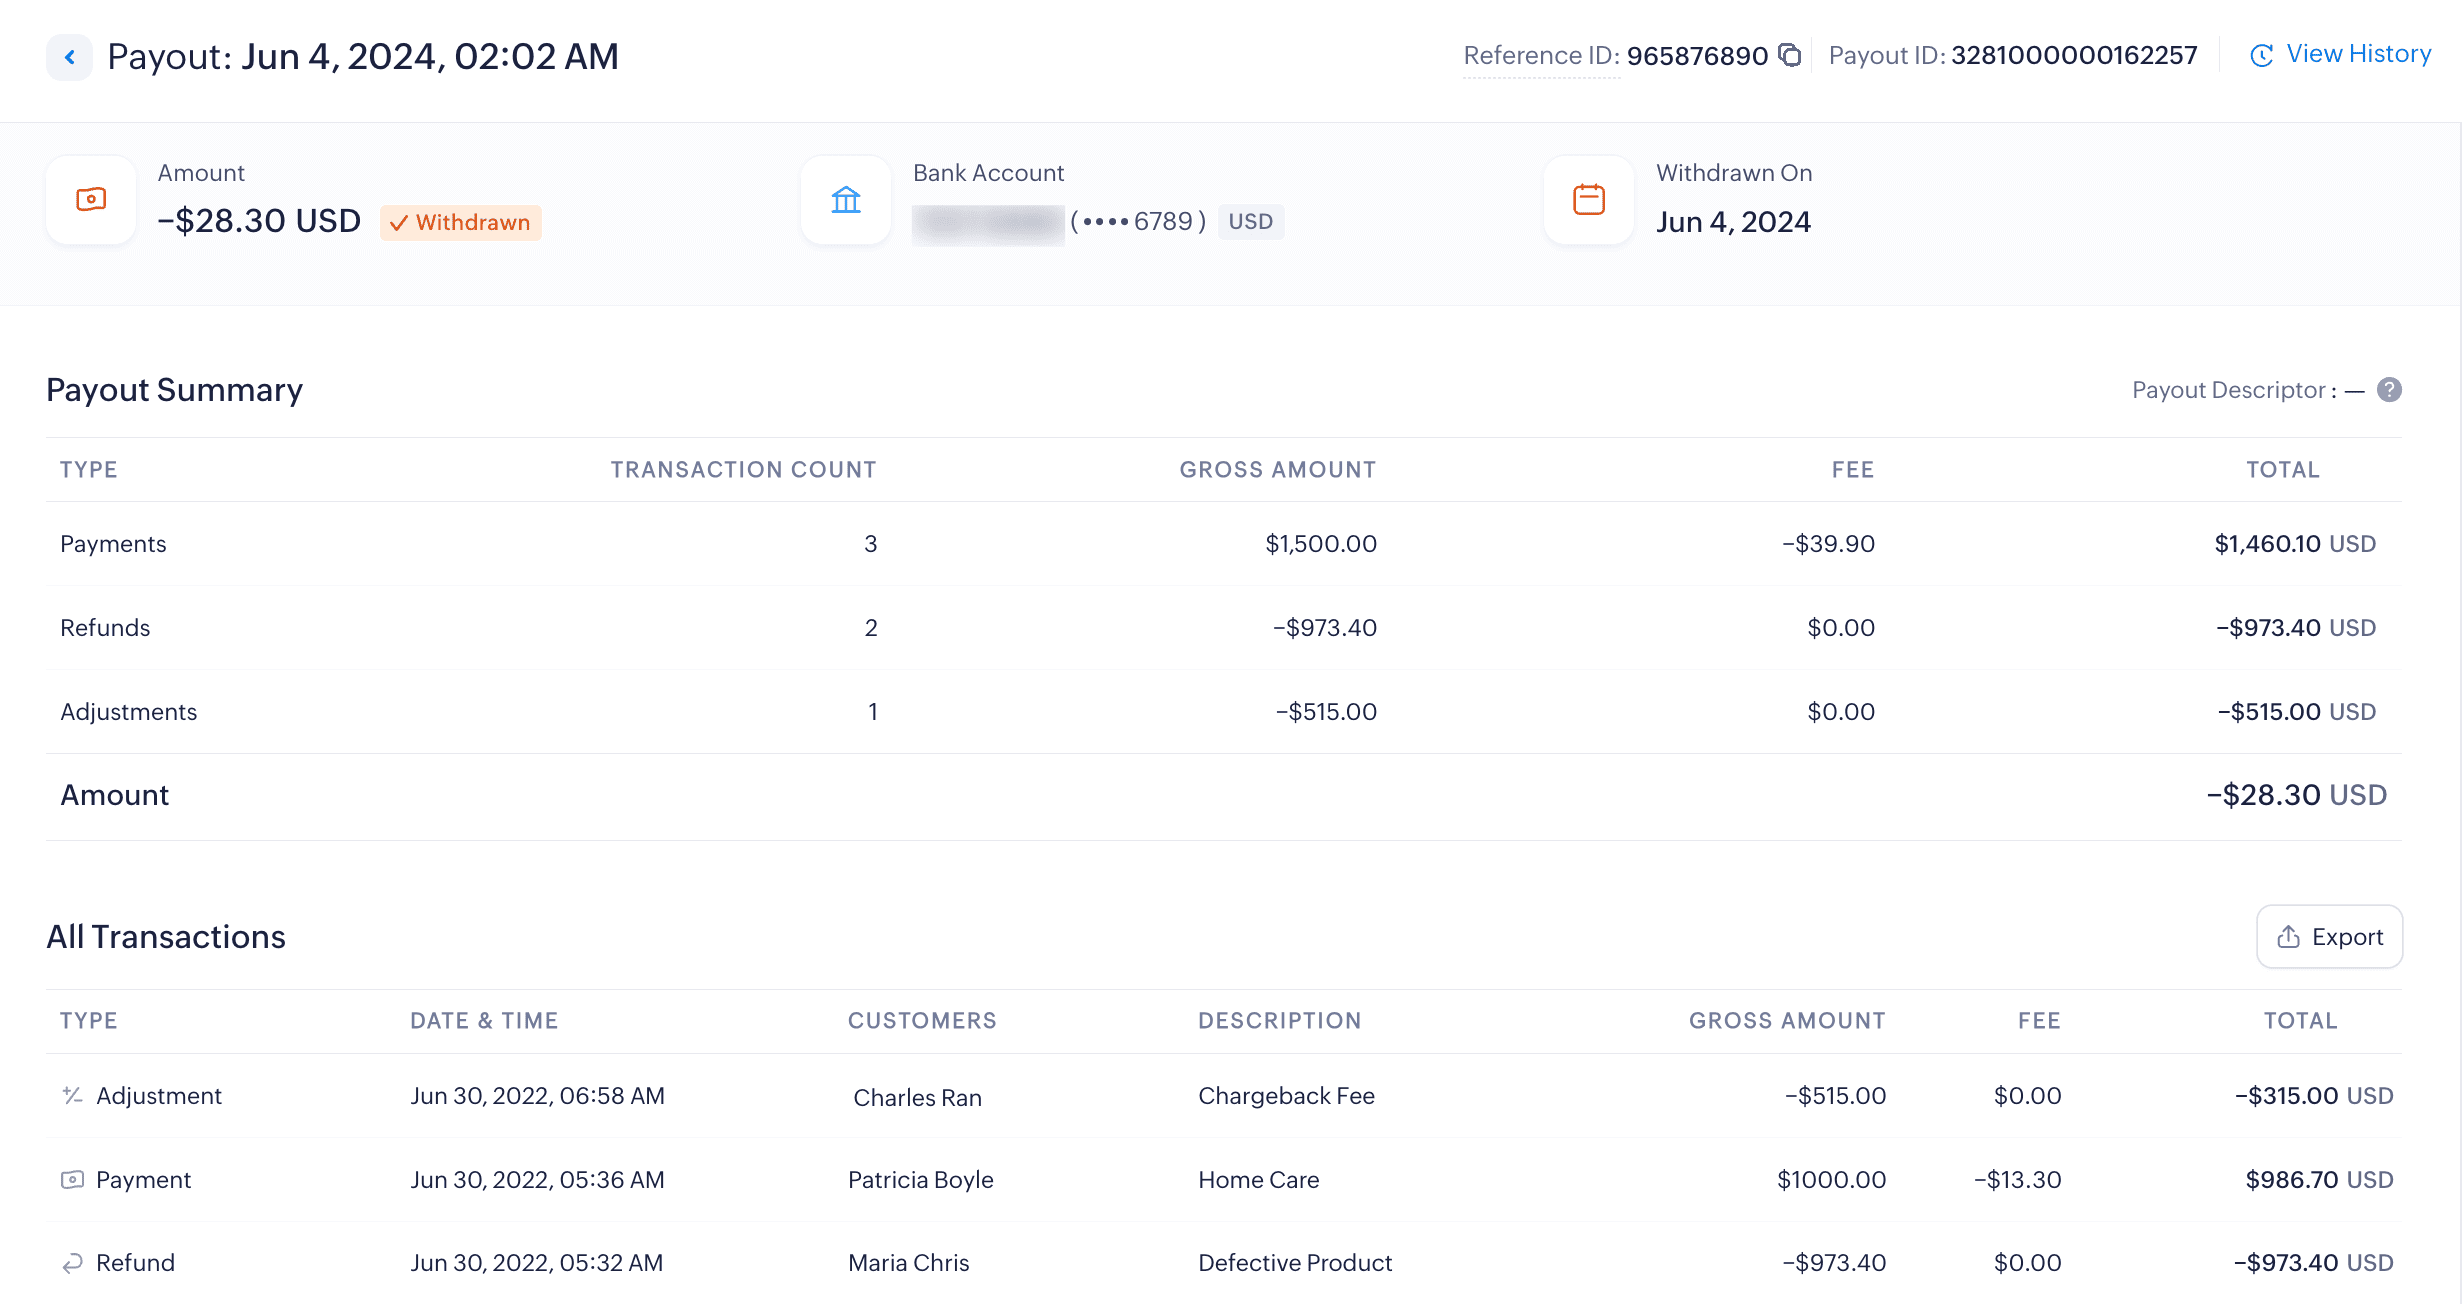The width and height of the screenshot is (2462, 1304).
Task: Click the back arrow beside Payout title
Action: pyautogui.click(x=69, y=57)
